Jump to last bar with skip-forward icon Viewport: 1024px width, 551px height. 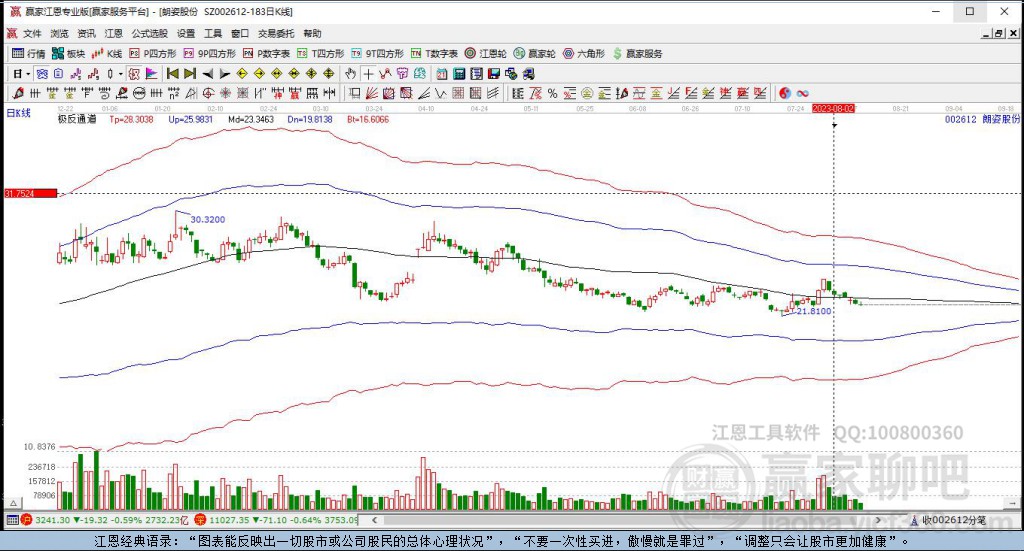click(190, 74)
